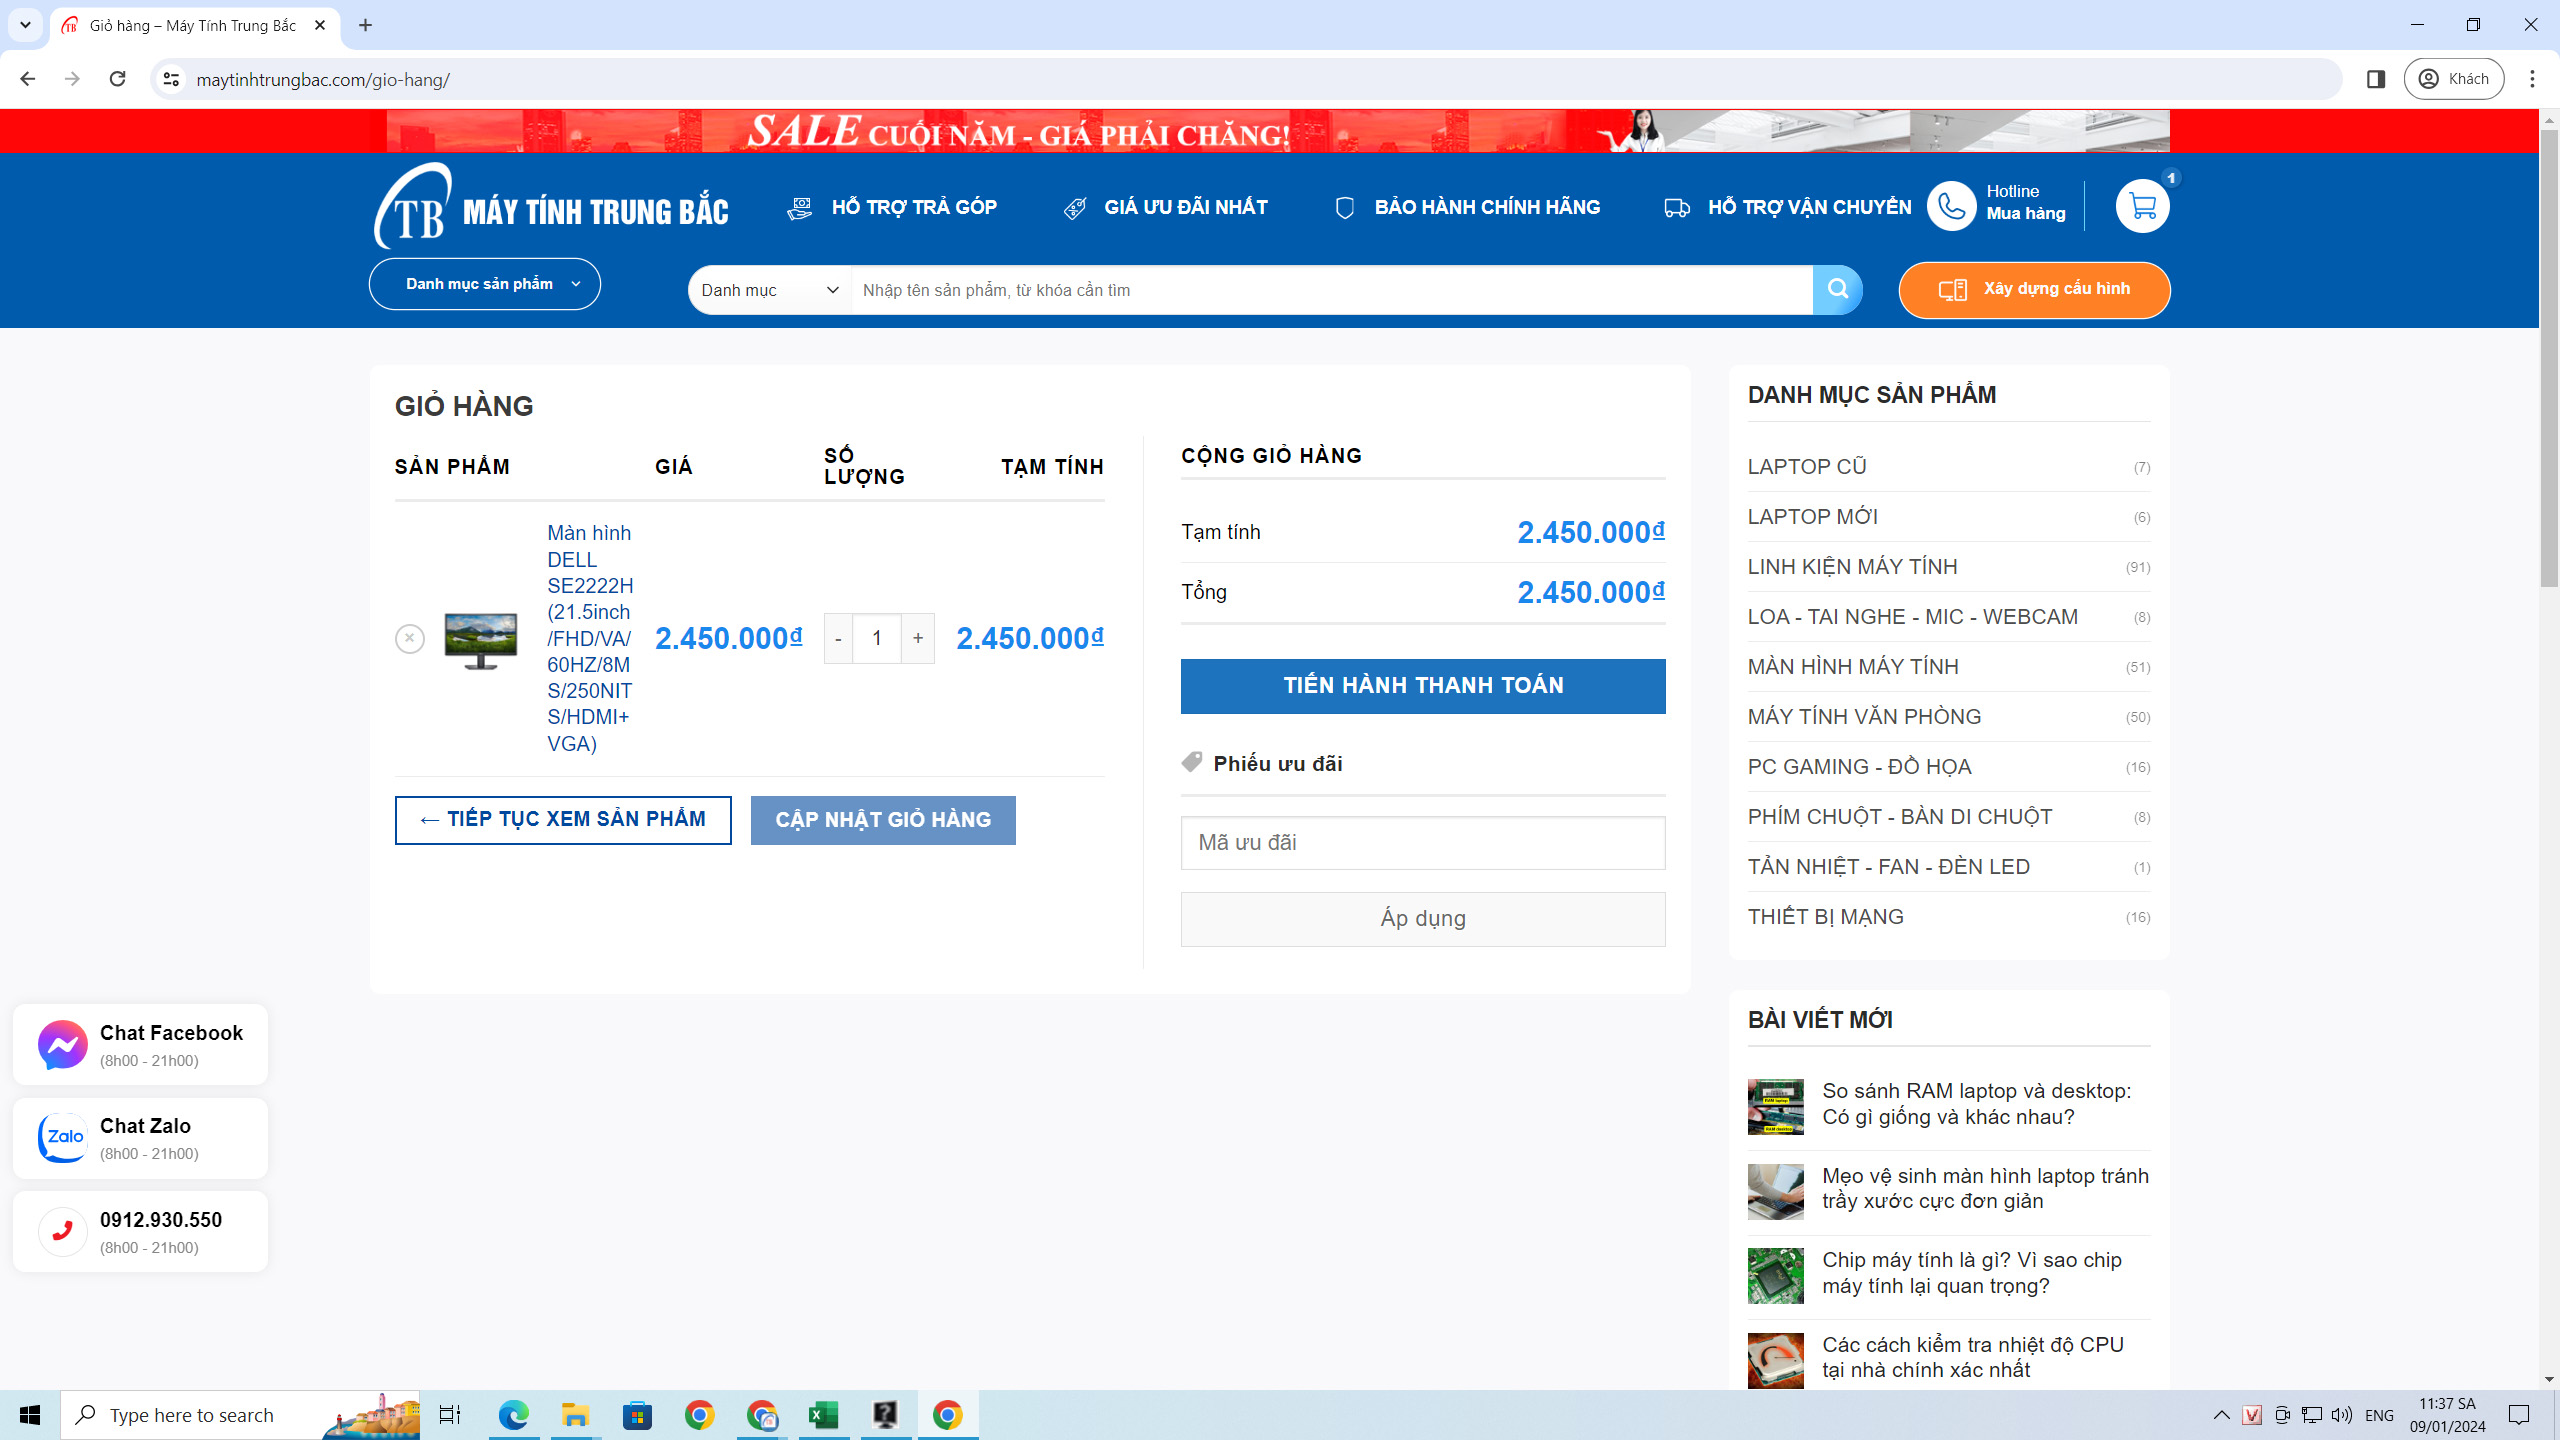Click the Máy Tính Trung Bắc logo
2560x1440 pixels.
pos(551,208)
